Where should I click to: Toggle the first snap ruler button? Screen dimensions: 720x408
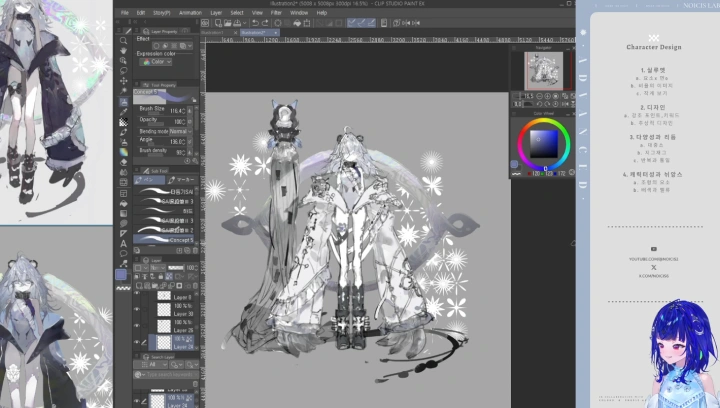352,23
